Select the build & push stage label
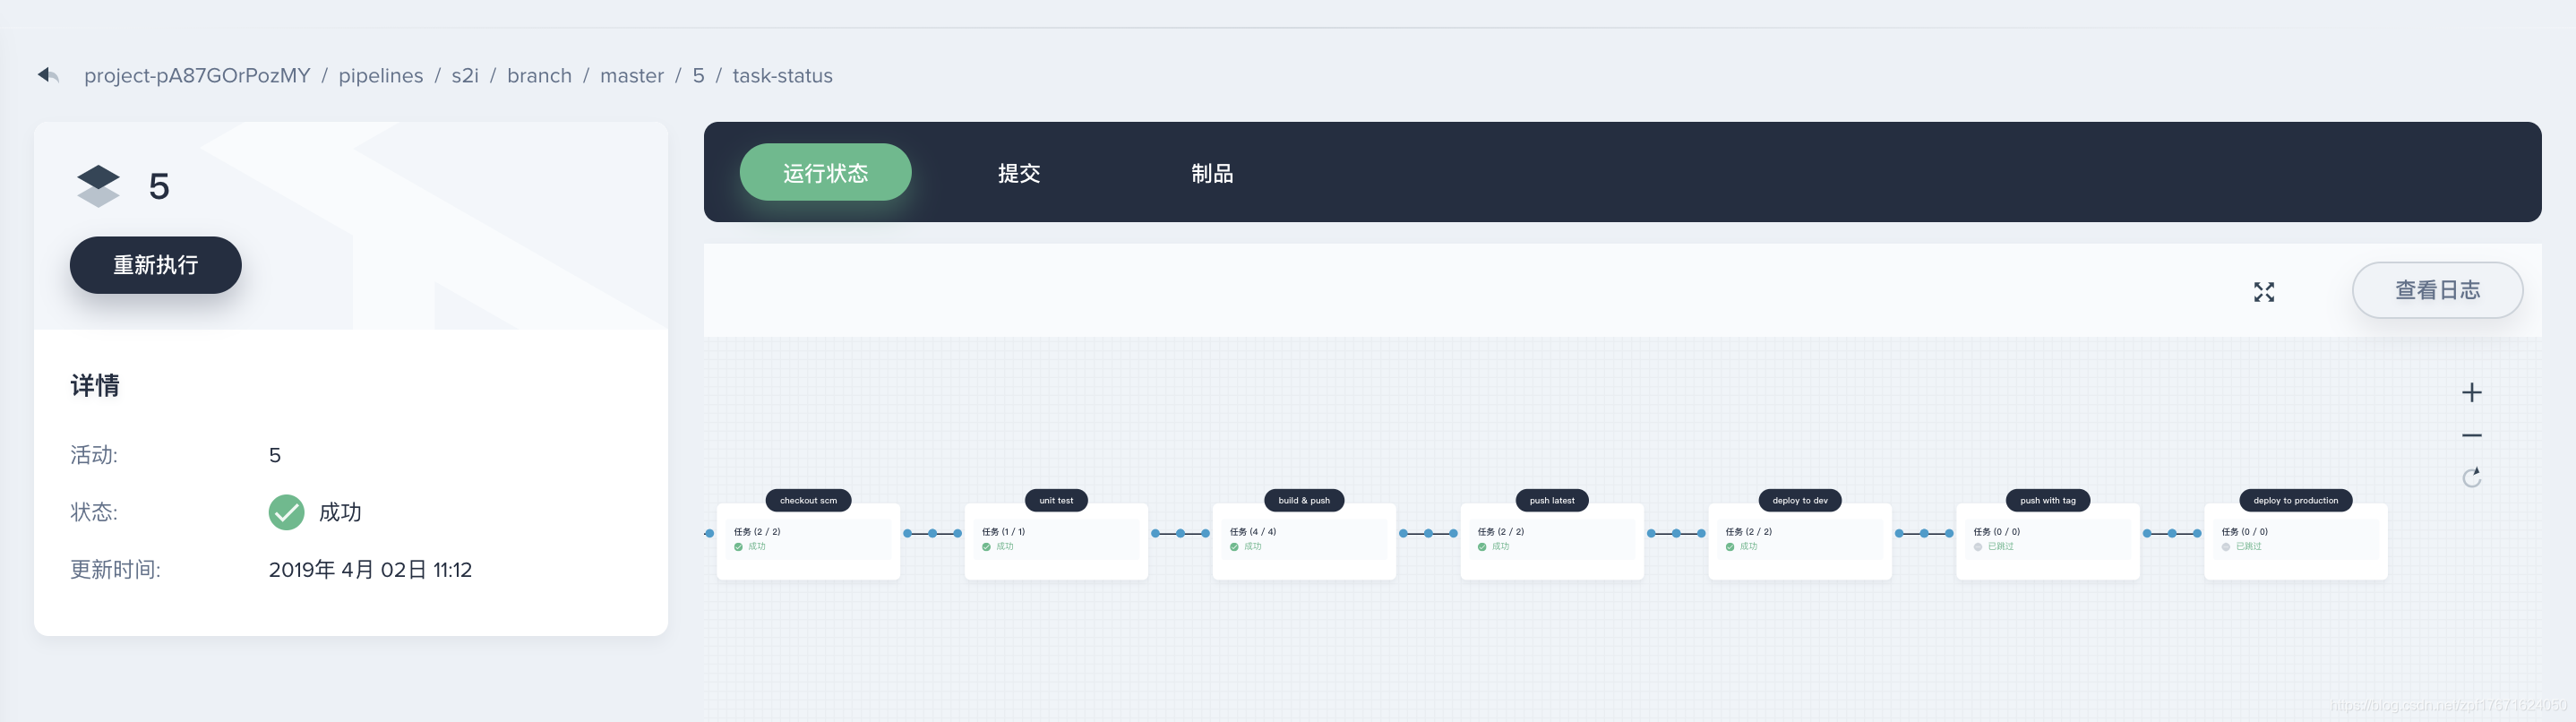 pos(1304,500)
